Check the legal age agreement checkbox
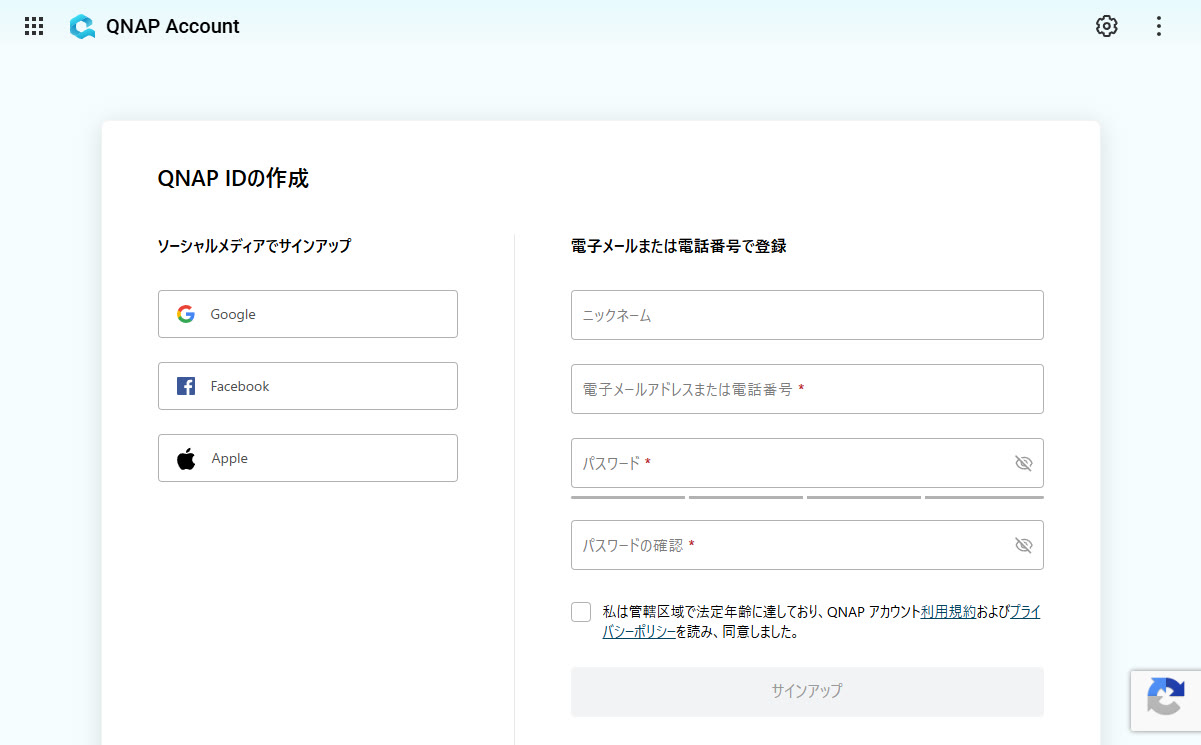The width and height of the screenshot is (1201, 745). click(x=581, y=612)
